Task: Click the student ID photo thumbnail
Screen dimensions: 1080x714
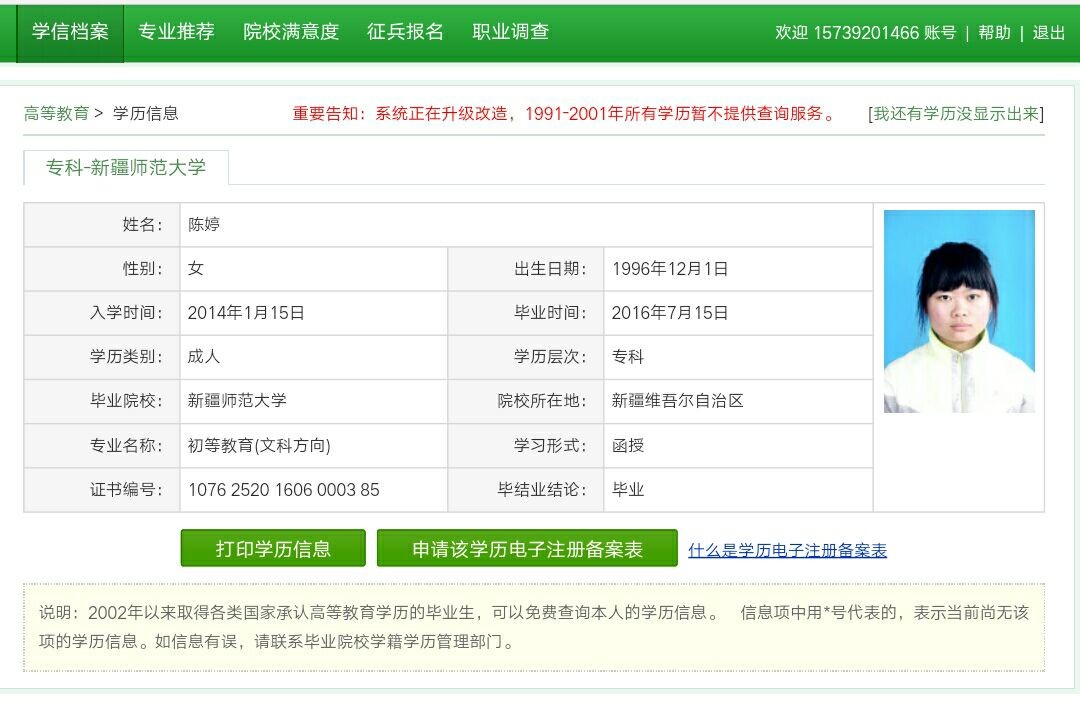Action: coord(959,311)
